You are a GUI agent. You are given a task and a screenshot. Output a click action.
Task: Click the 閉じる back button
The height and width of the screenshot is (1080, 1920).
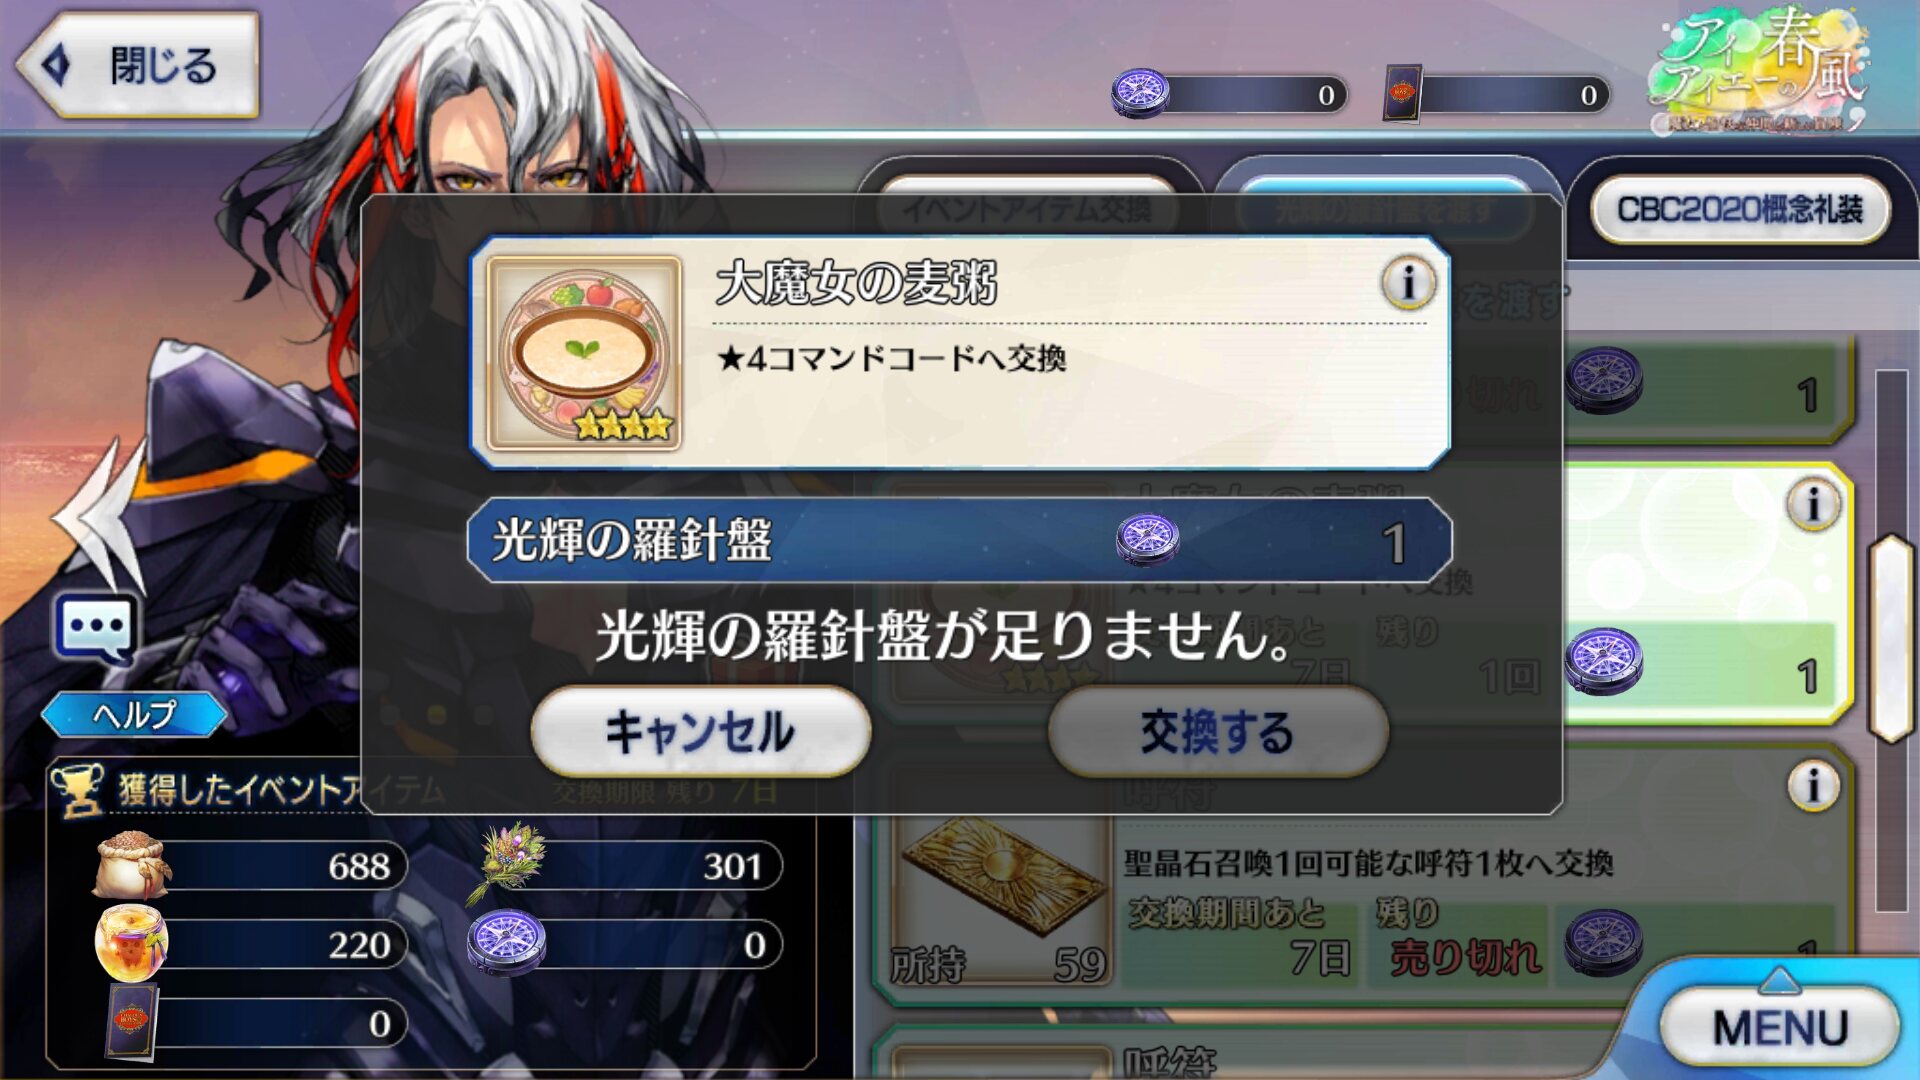point(139,65)
